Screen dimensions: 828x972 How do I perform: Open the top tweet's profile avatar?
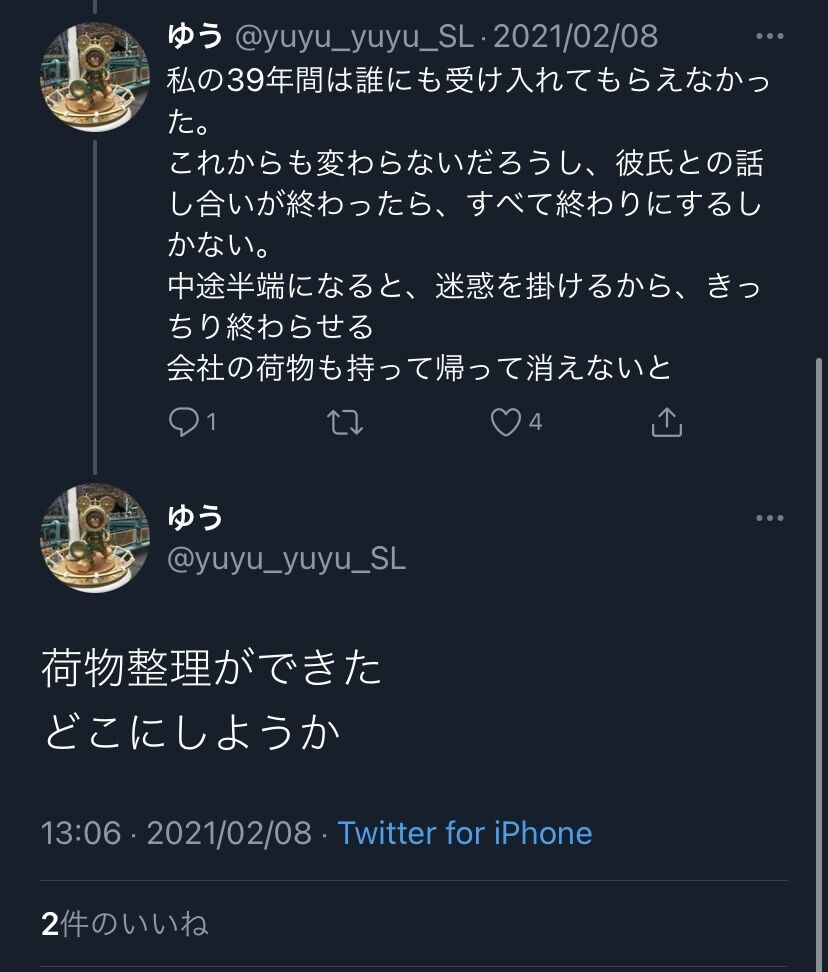[x=95, y=77]
